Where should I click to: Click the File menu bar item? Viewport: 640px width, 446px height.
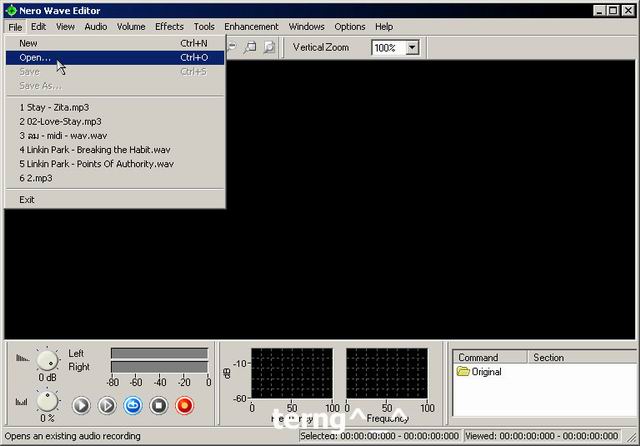[x=15, y=27]
